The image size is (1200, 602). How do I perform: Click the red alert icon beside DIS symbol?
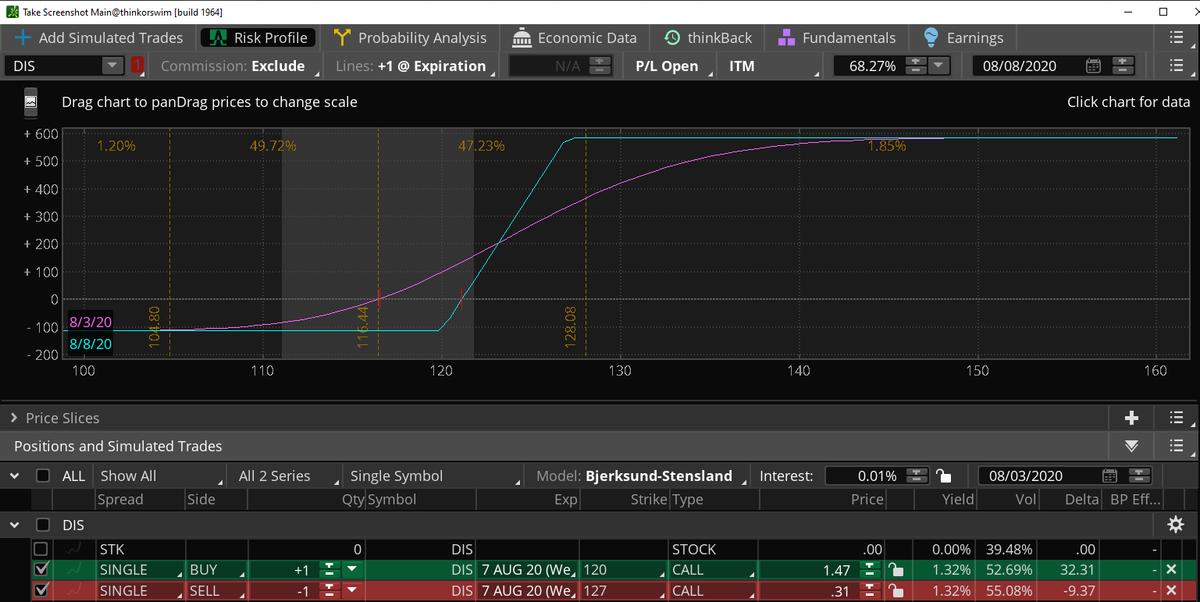(x=137, y=66)
